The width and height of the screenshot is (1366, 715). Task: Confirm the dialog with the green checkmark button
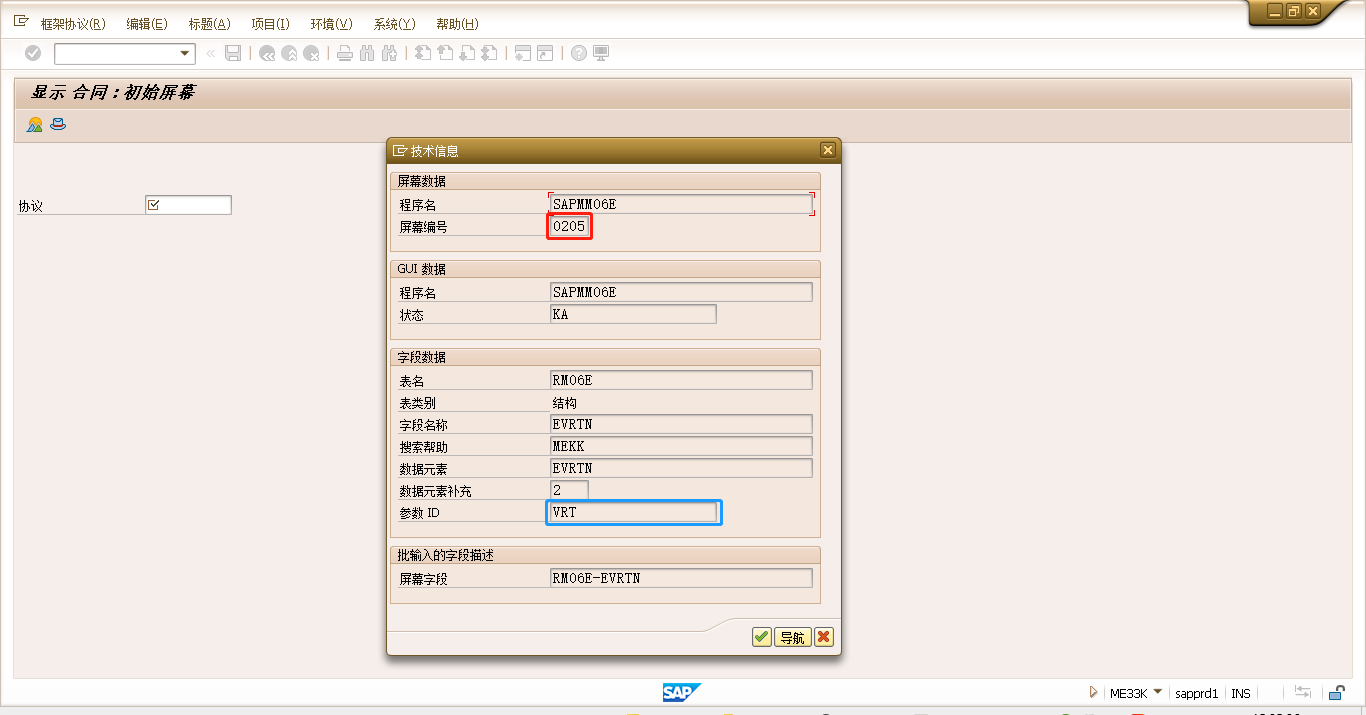pyautogui.click(x=761, y=636)
